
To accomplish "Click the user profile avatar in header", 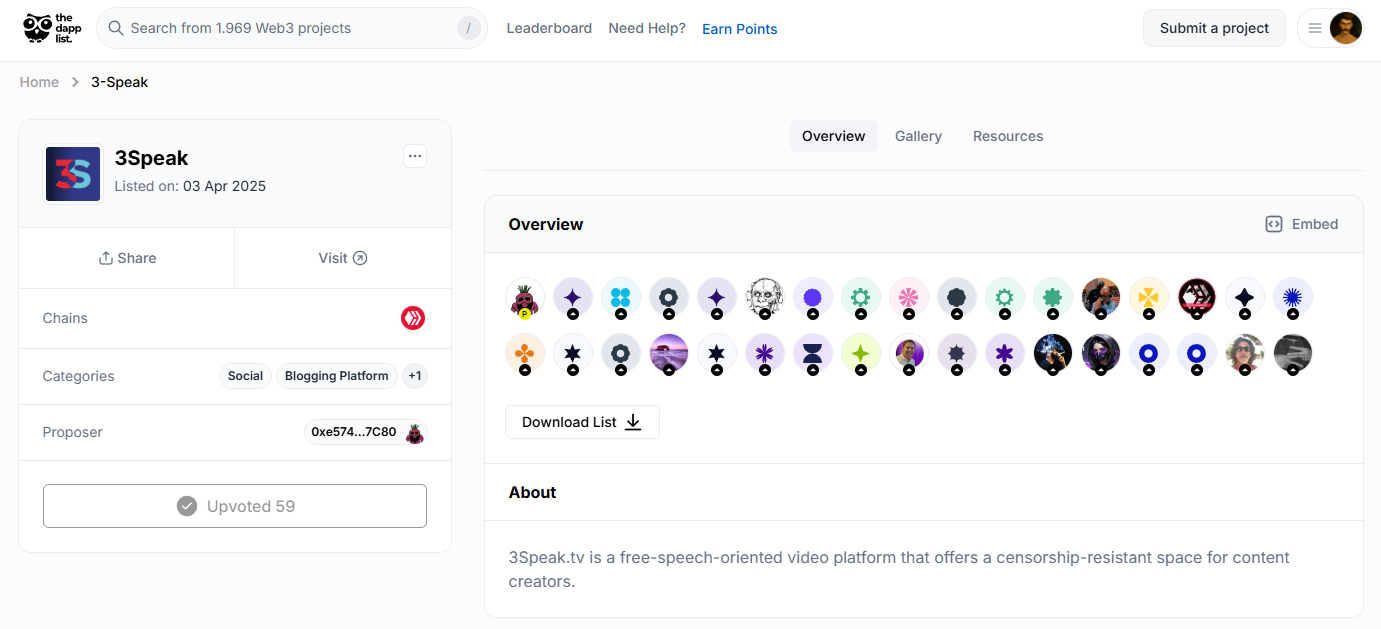I will [x=1346, y=28].
